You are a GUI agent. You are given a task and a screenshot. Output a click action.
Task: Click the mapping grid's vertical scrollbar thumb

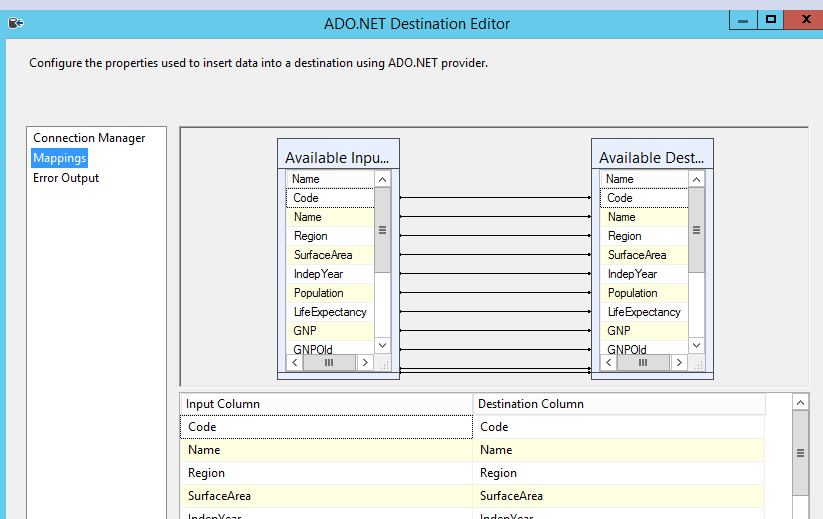pyautogui.click(x=800, y=453)
